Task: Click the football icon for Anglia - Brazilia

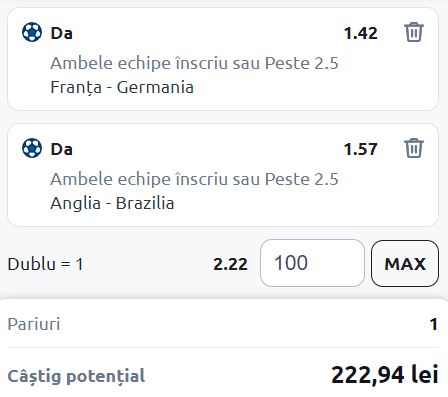Action: pos(32,148)
